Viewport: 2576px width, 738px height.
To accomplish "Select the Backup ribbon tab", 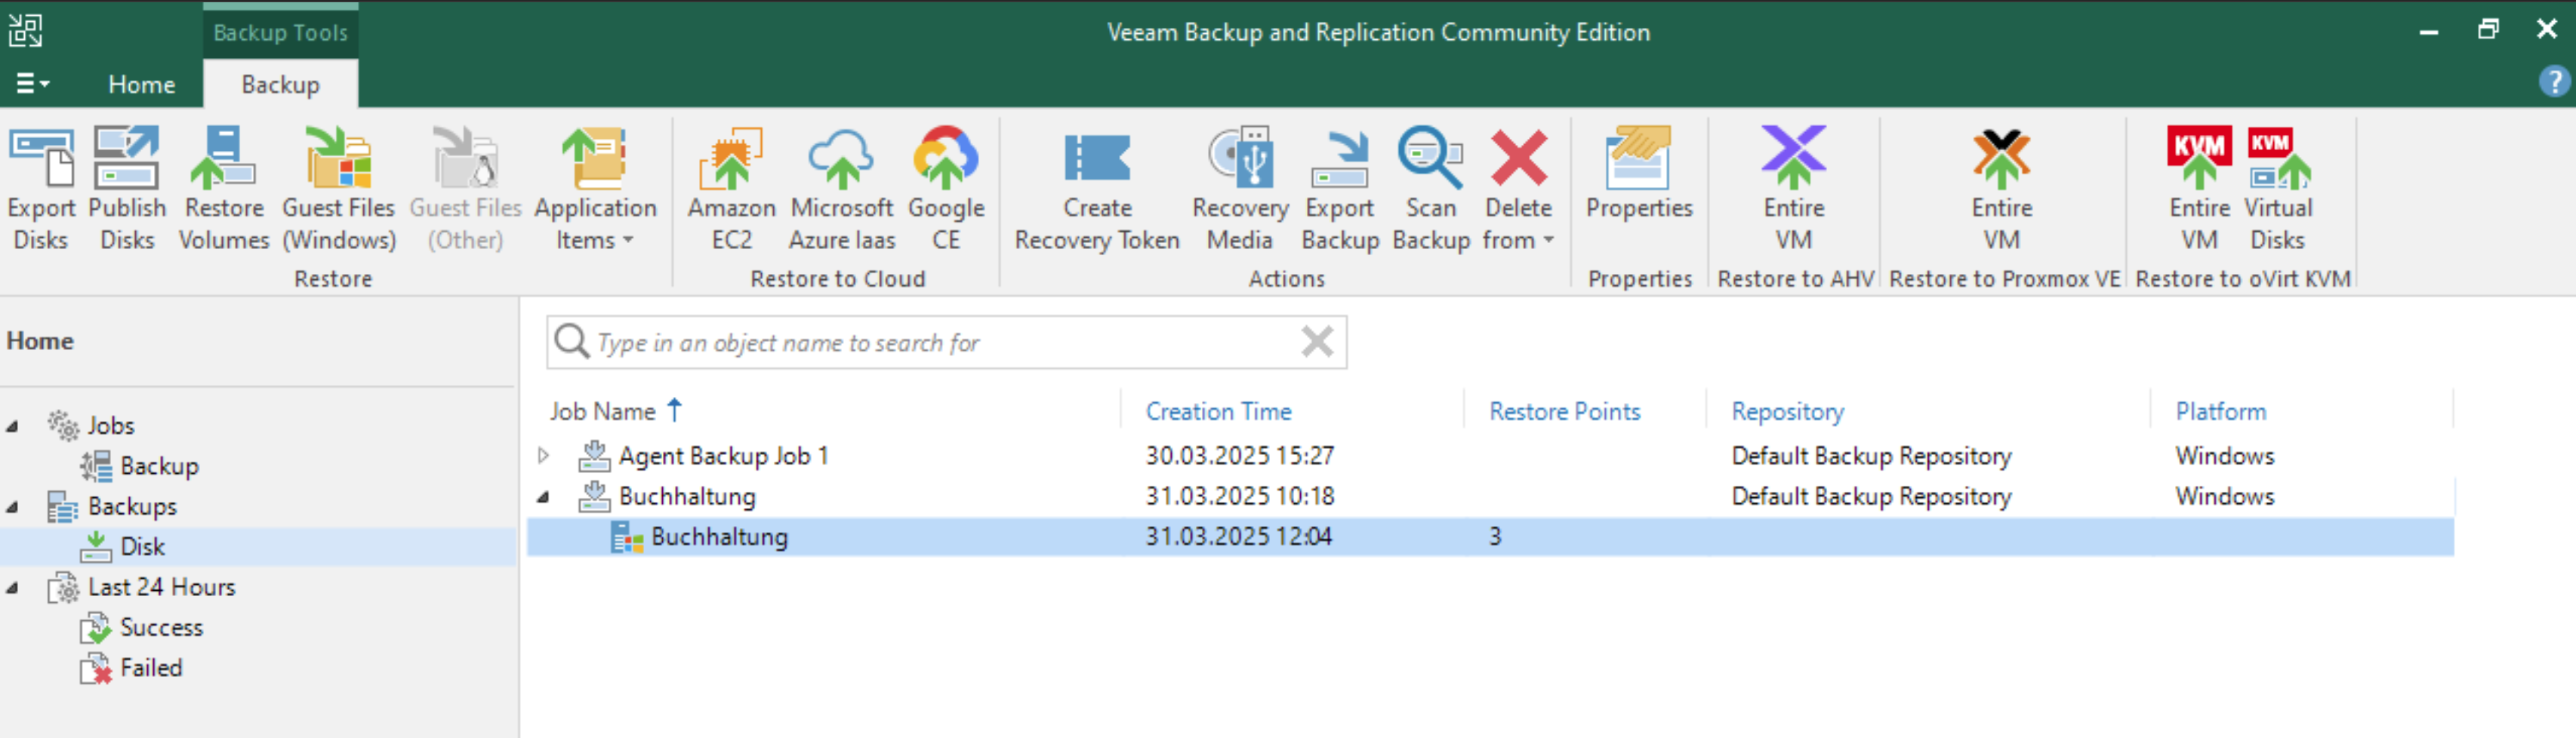I will pos(281,85).
